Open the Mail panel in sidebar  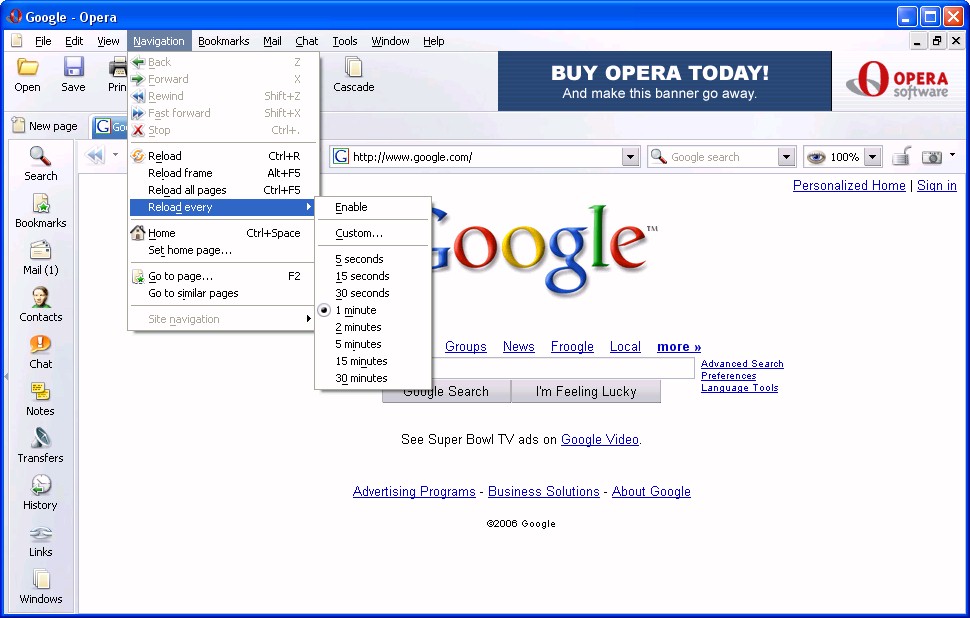coord(40,257)
